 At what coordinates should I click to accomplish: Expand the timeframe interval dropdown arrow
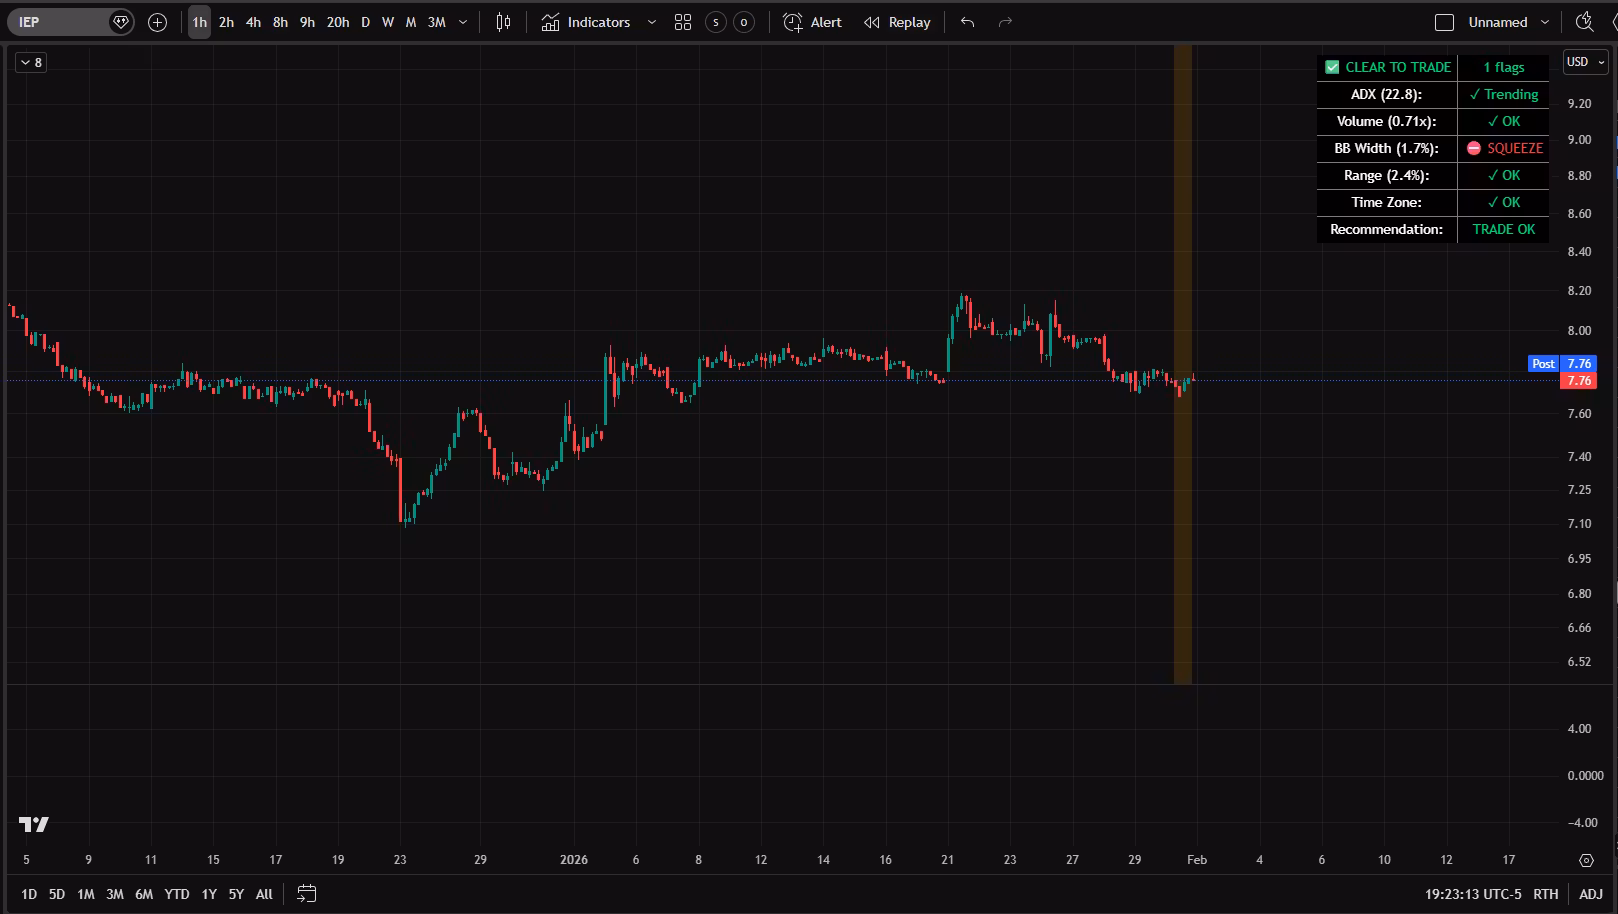pyautogui.click(x=463, y=22)
